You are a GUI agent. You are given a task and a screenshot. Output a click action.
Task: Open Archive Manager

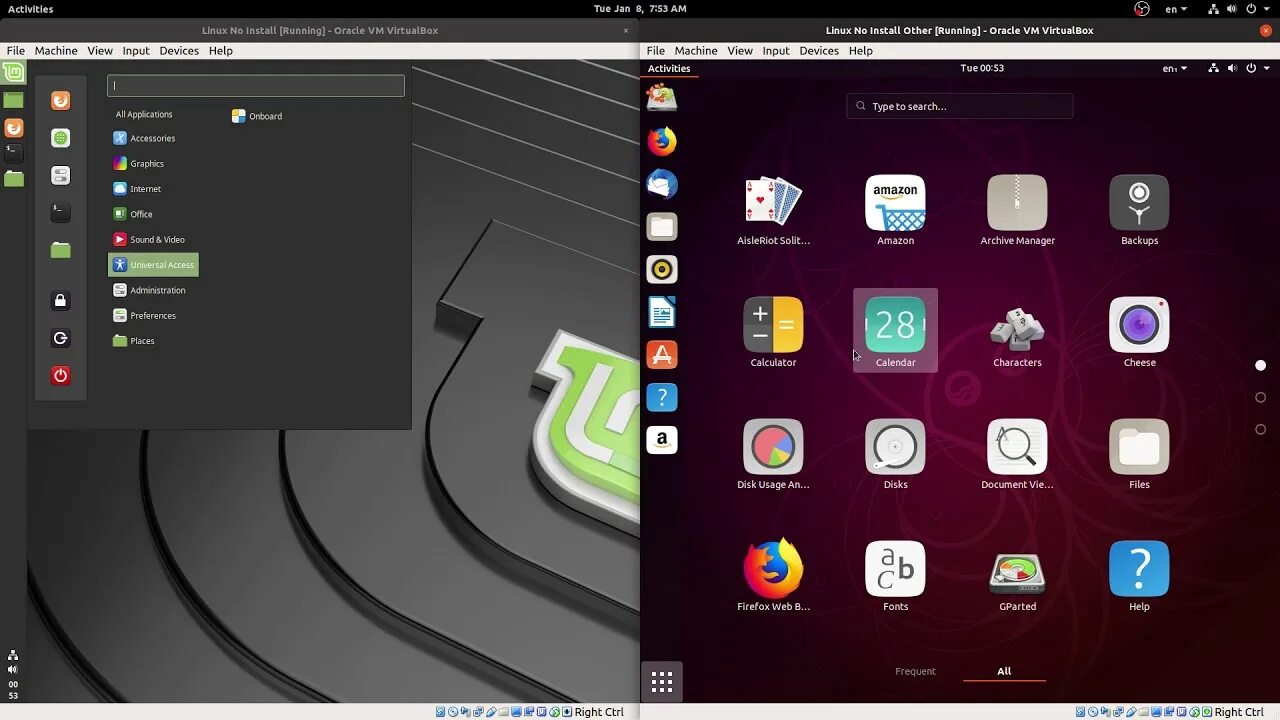coord(1017,210)
